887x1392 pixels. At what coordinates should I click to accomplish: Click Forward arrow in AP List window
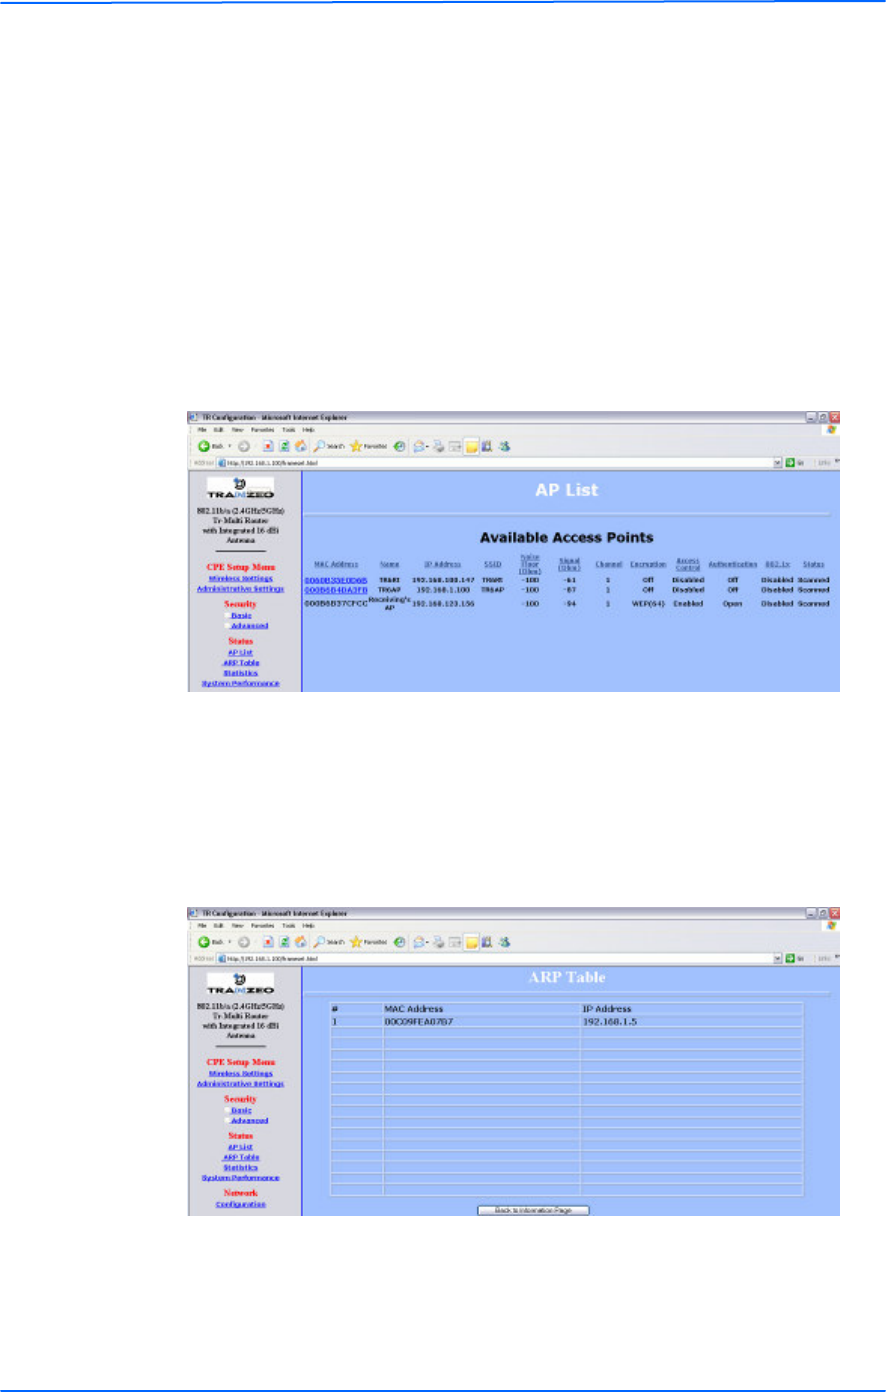244,446
